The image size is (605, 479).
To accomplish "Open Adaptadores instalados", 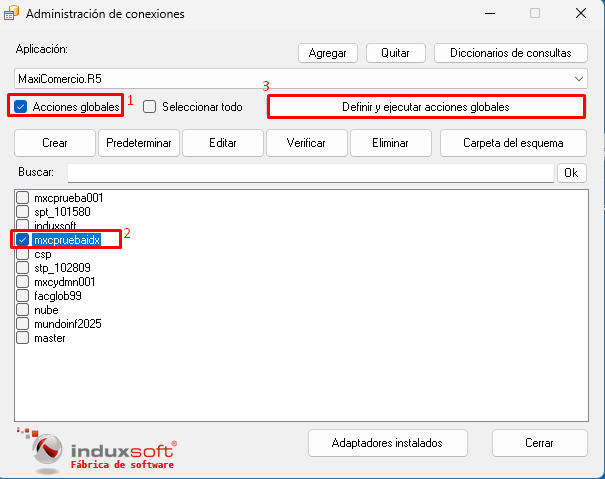I will click(386, 442).
